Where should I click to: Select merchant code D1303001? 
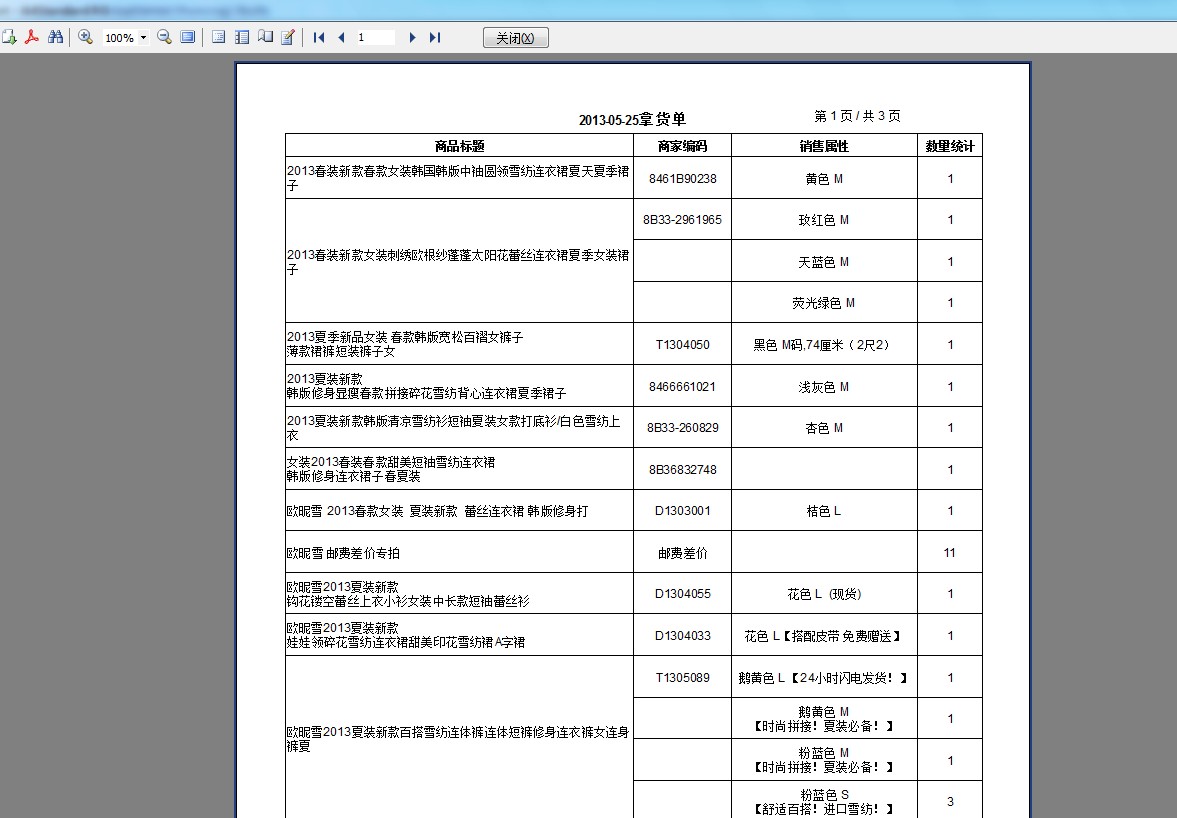click(x=682, y=511)
